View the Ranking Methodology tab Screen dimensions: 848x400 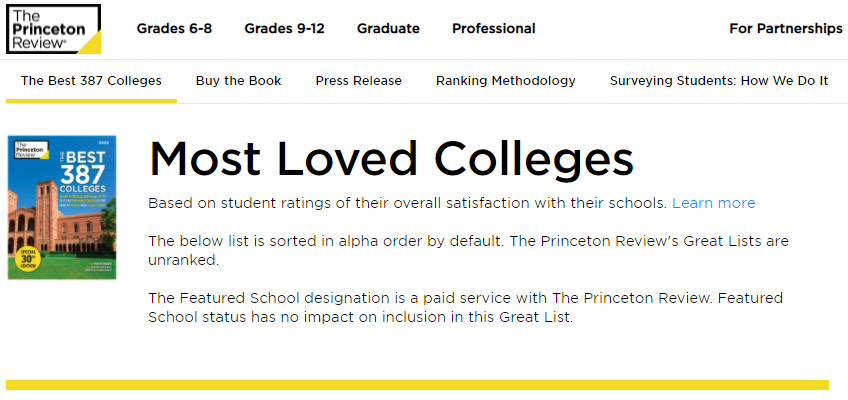(x=505, y=81)
